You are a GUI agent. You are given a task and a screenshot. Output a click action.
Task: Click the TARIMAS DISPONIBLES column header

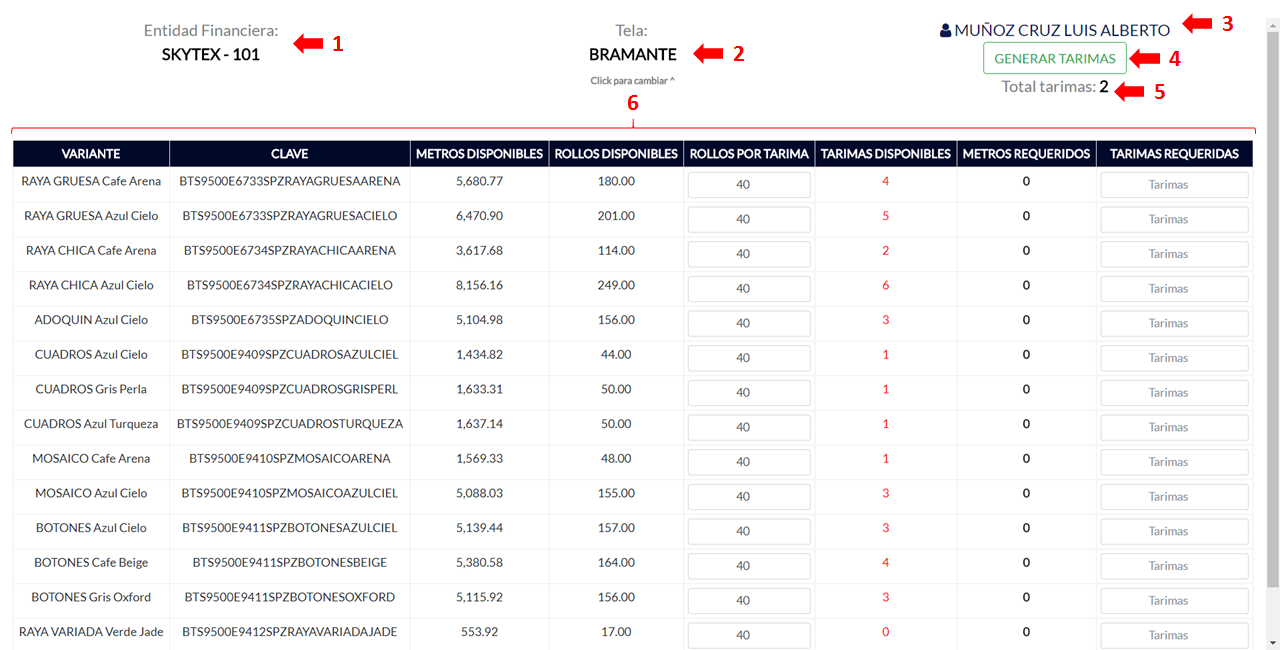(x=885, y=154)
